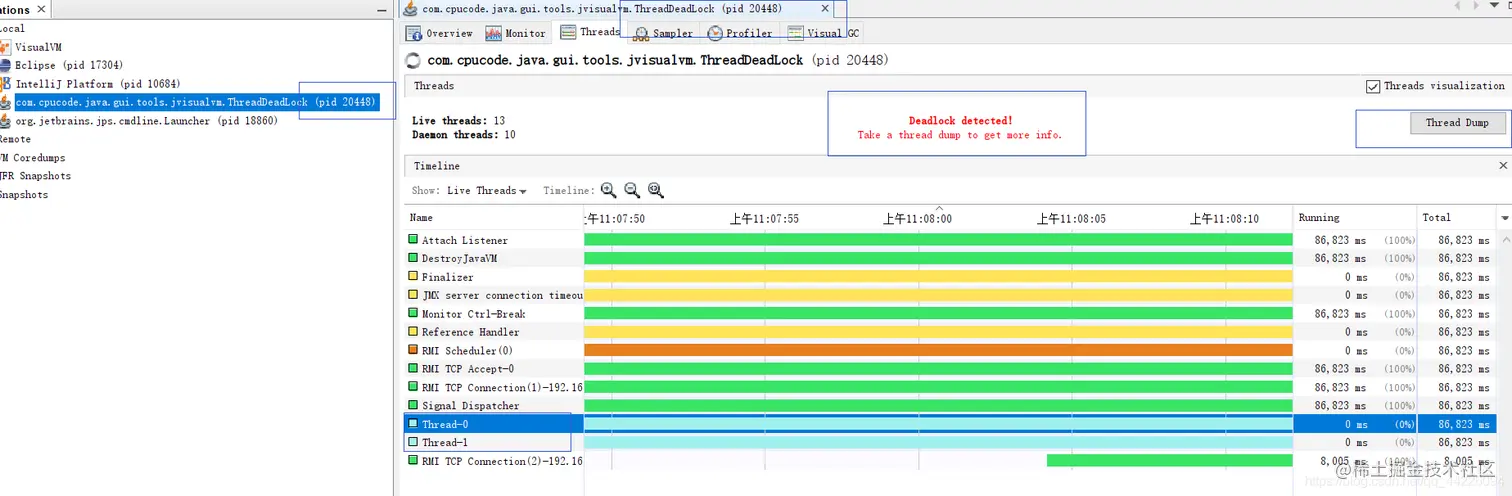Open the Monitor tab
Screen dimensions: 1512x496
point(516,33)
